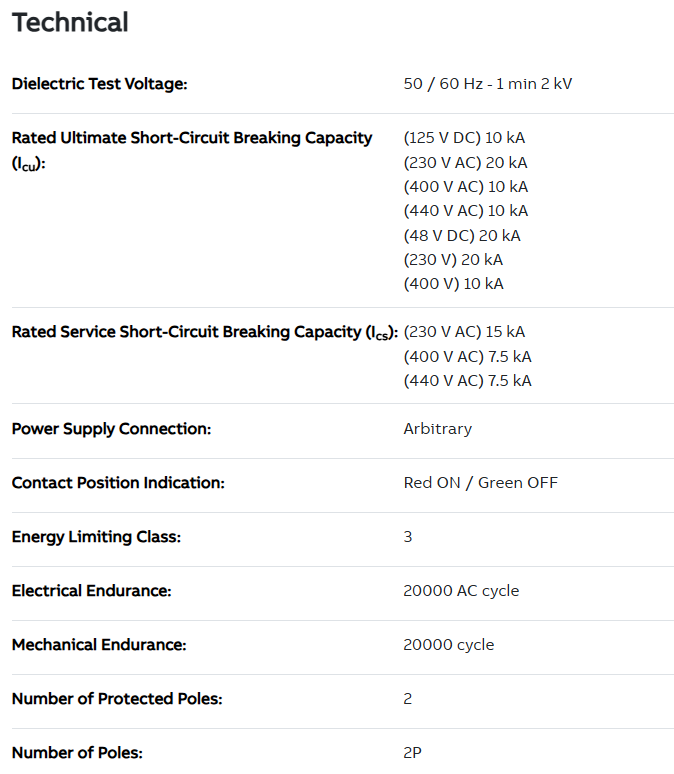Click the 20000 AC cycle value
Screen dimensions: 674x774
point(461,591)
